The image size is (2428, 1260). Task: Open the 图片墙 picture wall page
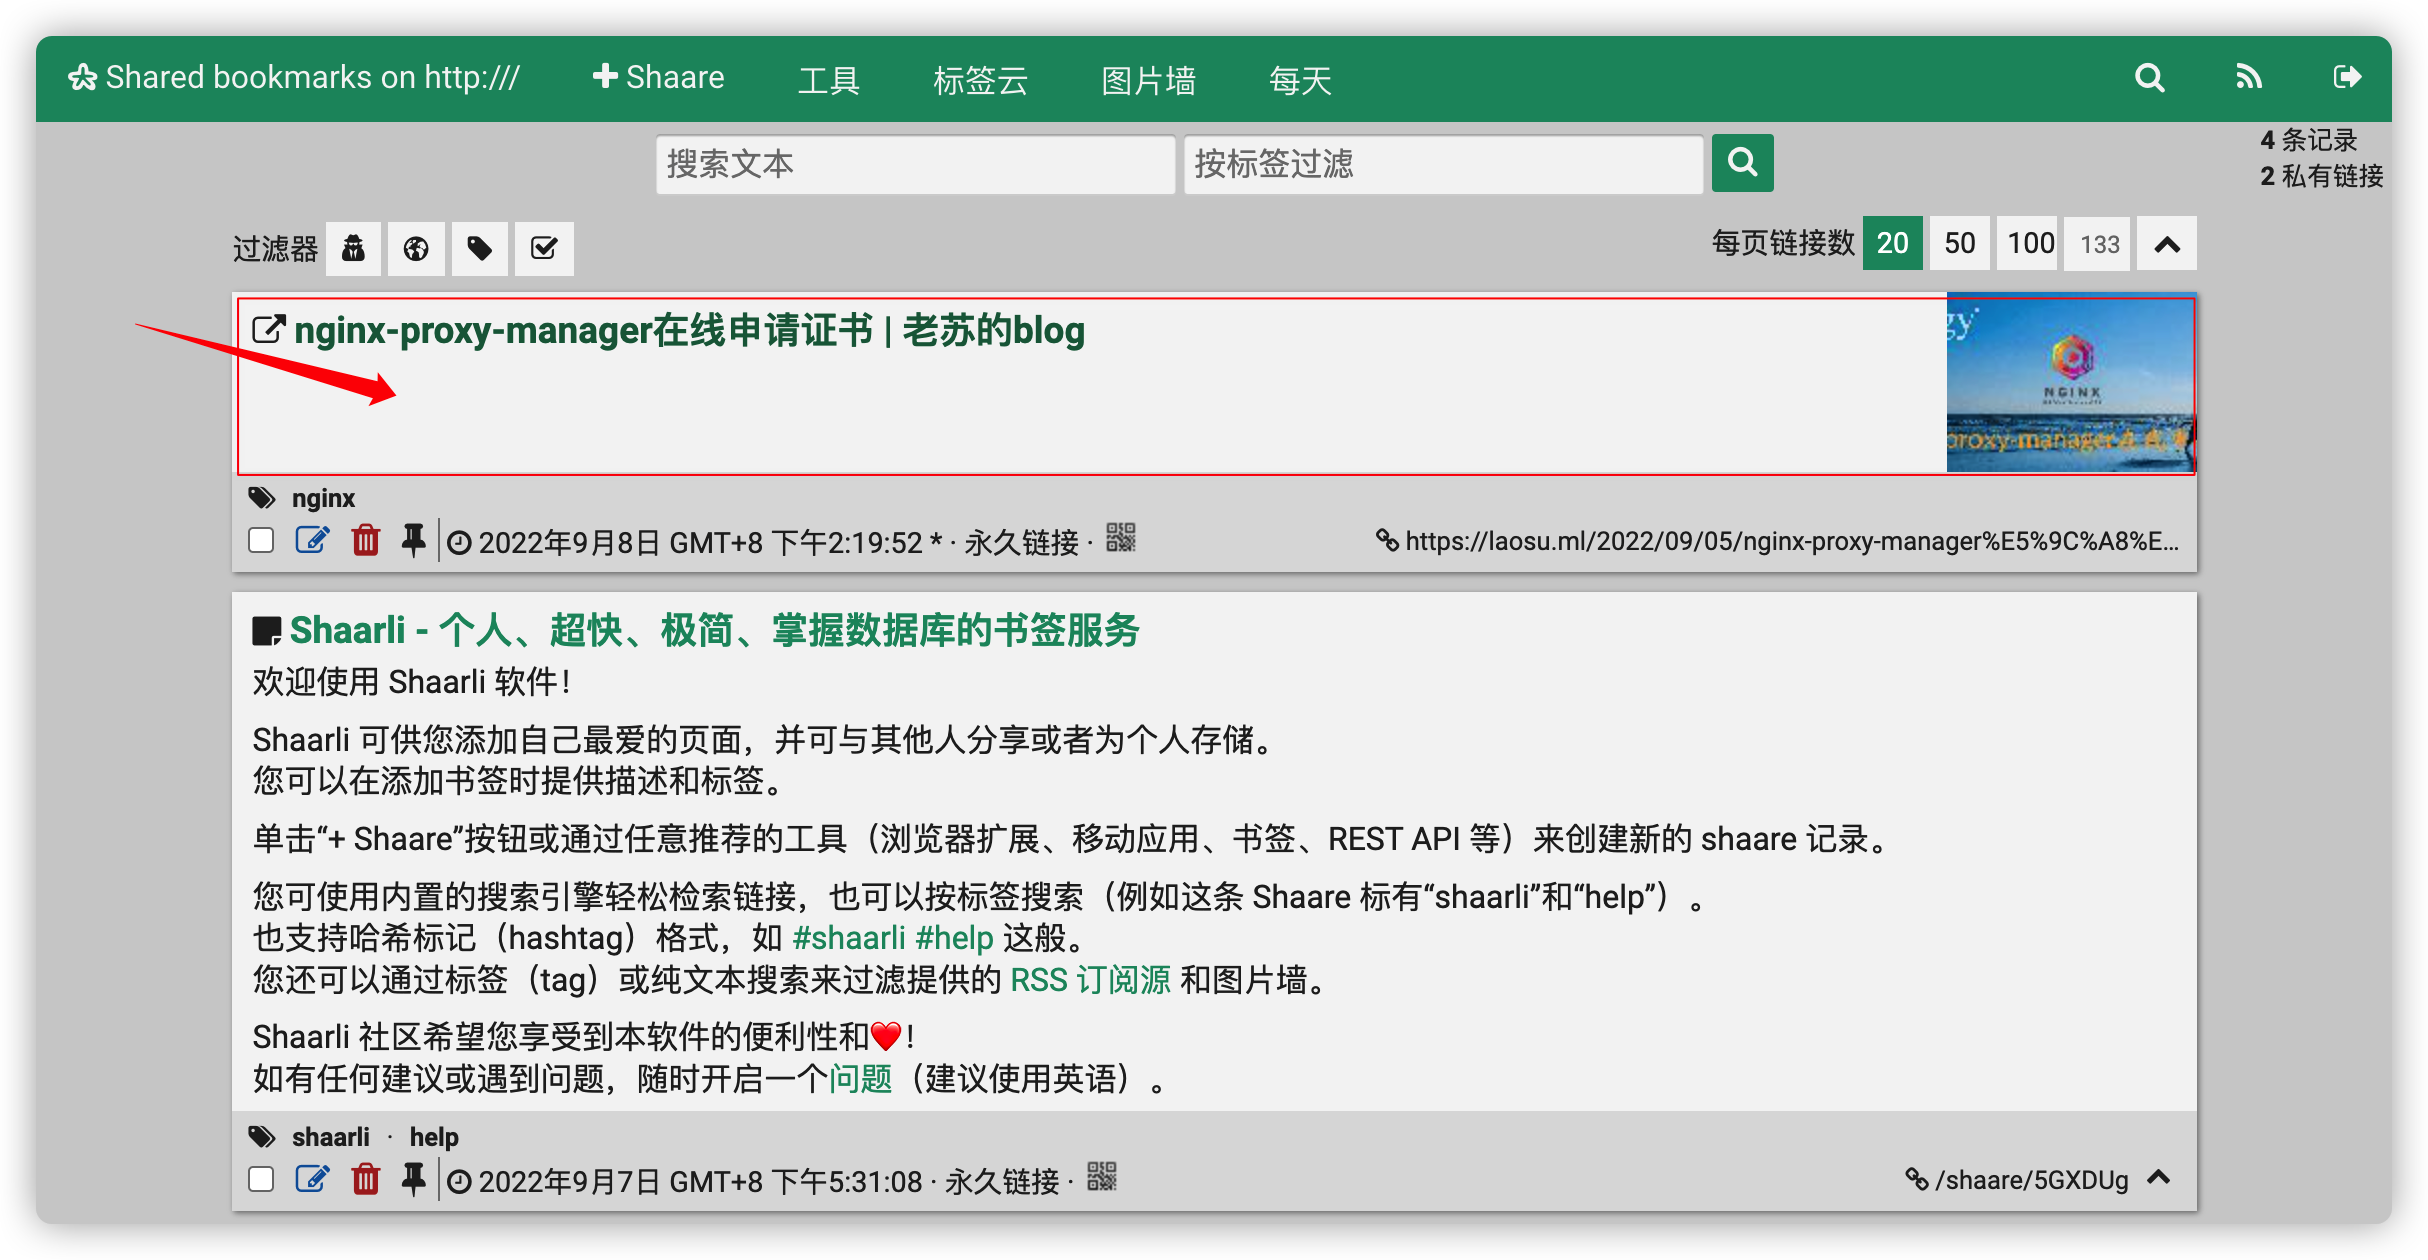[1148, 80]
